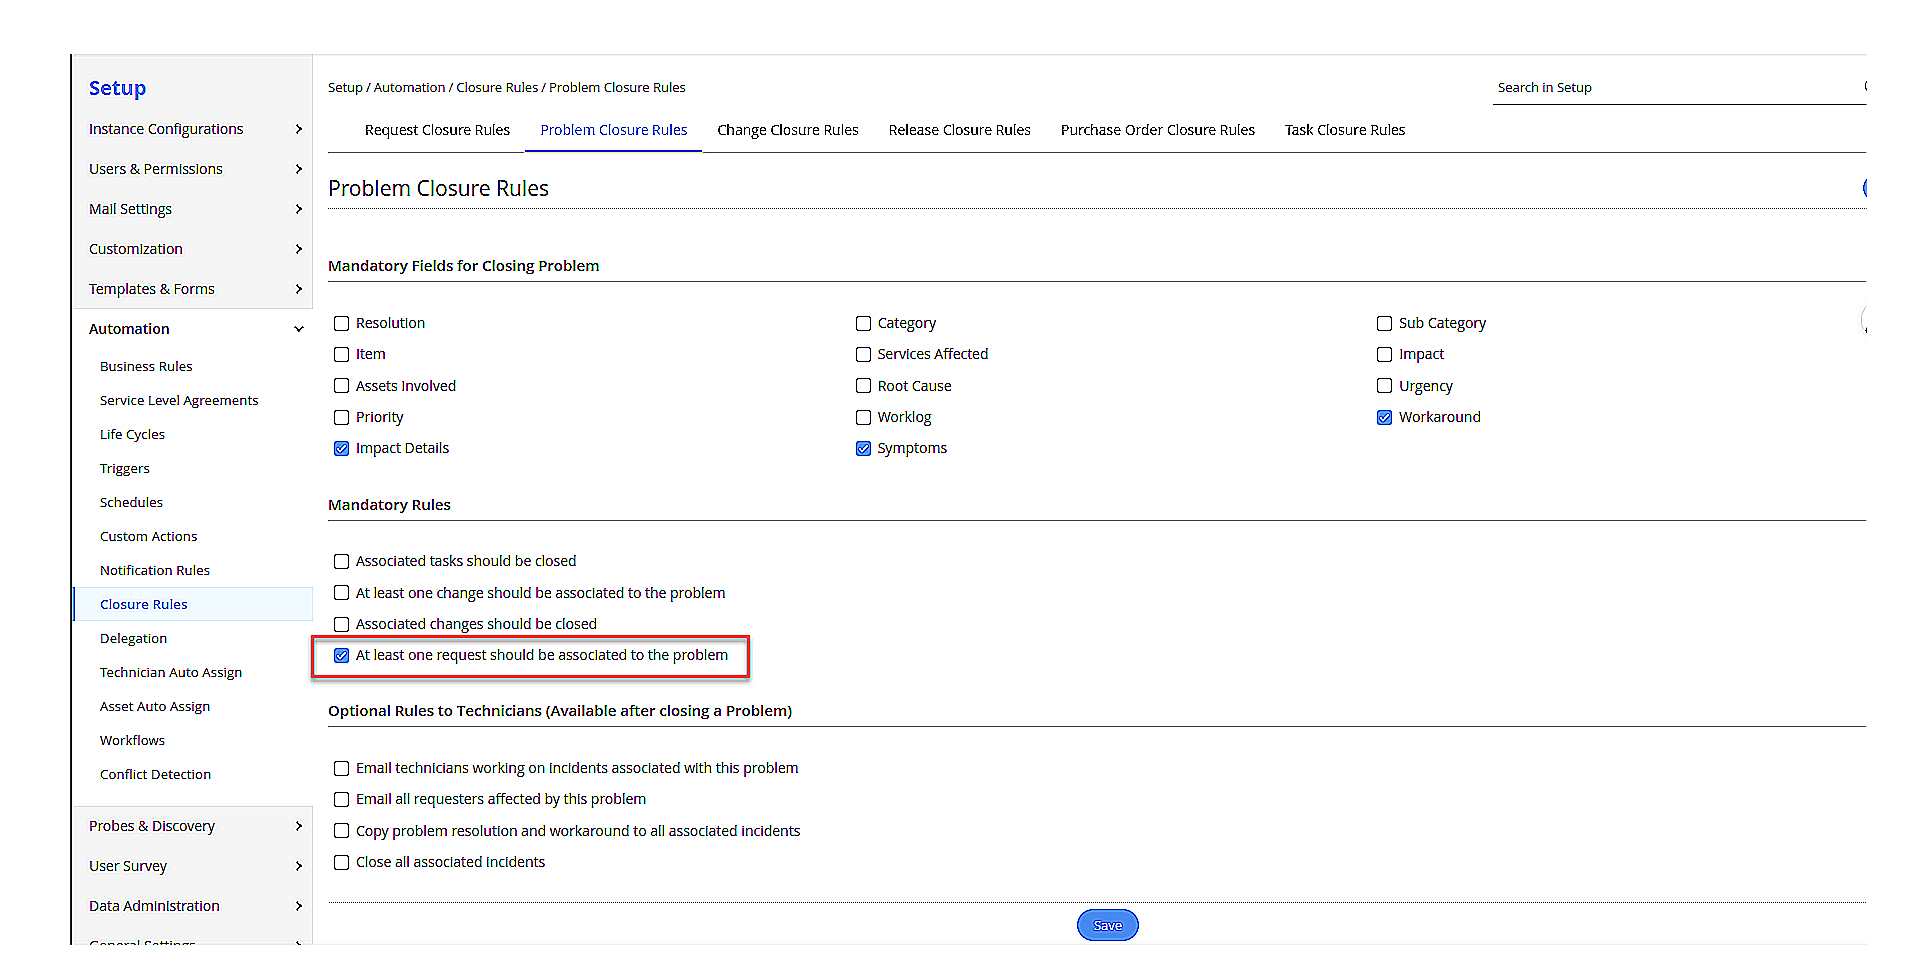1920x975 pixels.
Task: Expand the Instance Configurations menu arrow
Action: [x=298, y=129]
